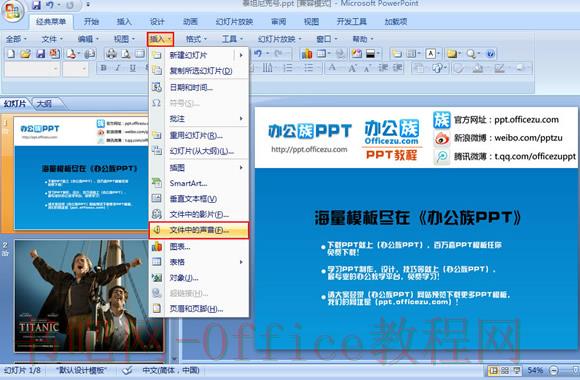Click the slide title 海量模板尽在《办公族PPT》
Image resolution: width=580 pixels, height=380 pixels.
[x=417, y=218]
